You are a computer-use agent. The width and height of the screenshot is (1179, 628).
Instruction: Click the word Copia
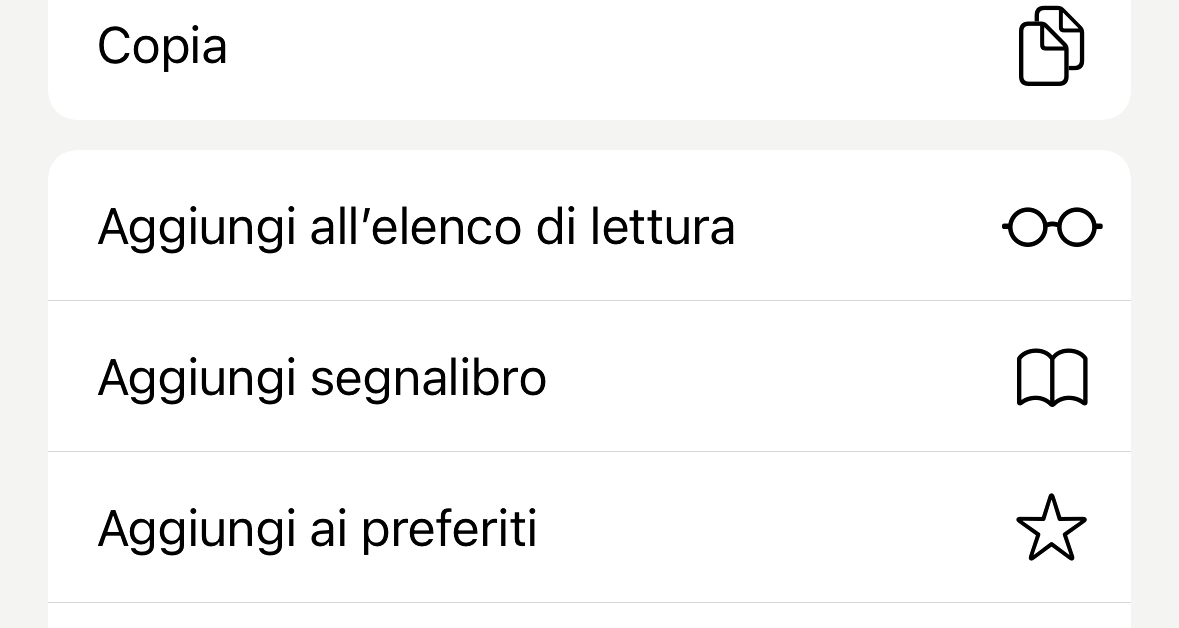click(x=162, y=47)
